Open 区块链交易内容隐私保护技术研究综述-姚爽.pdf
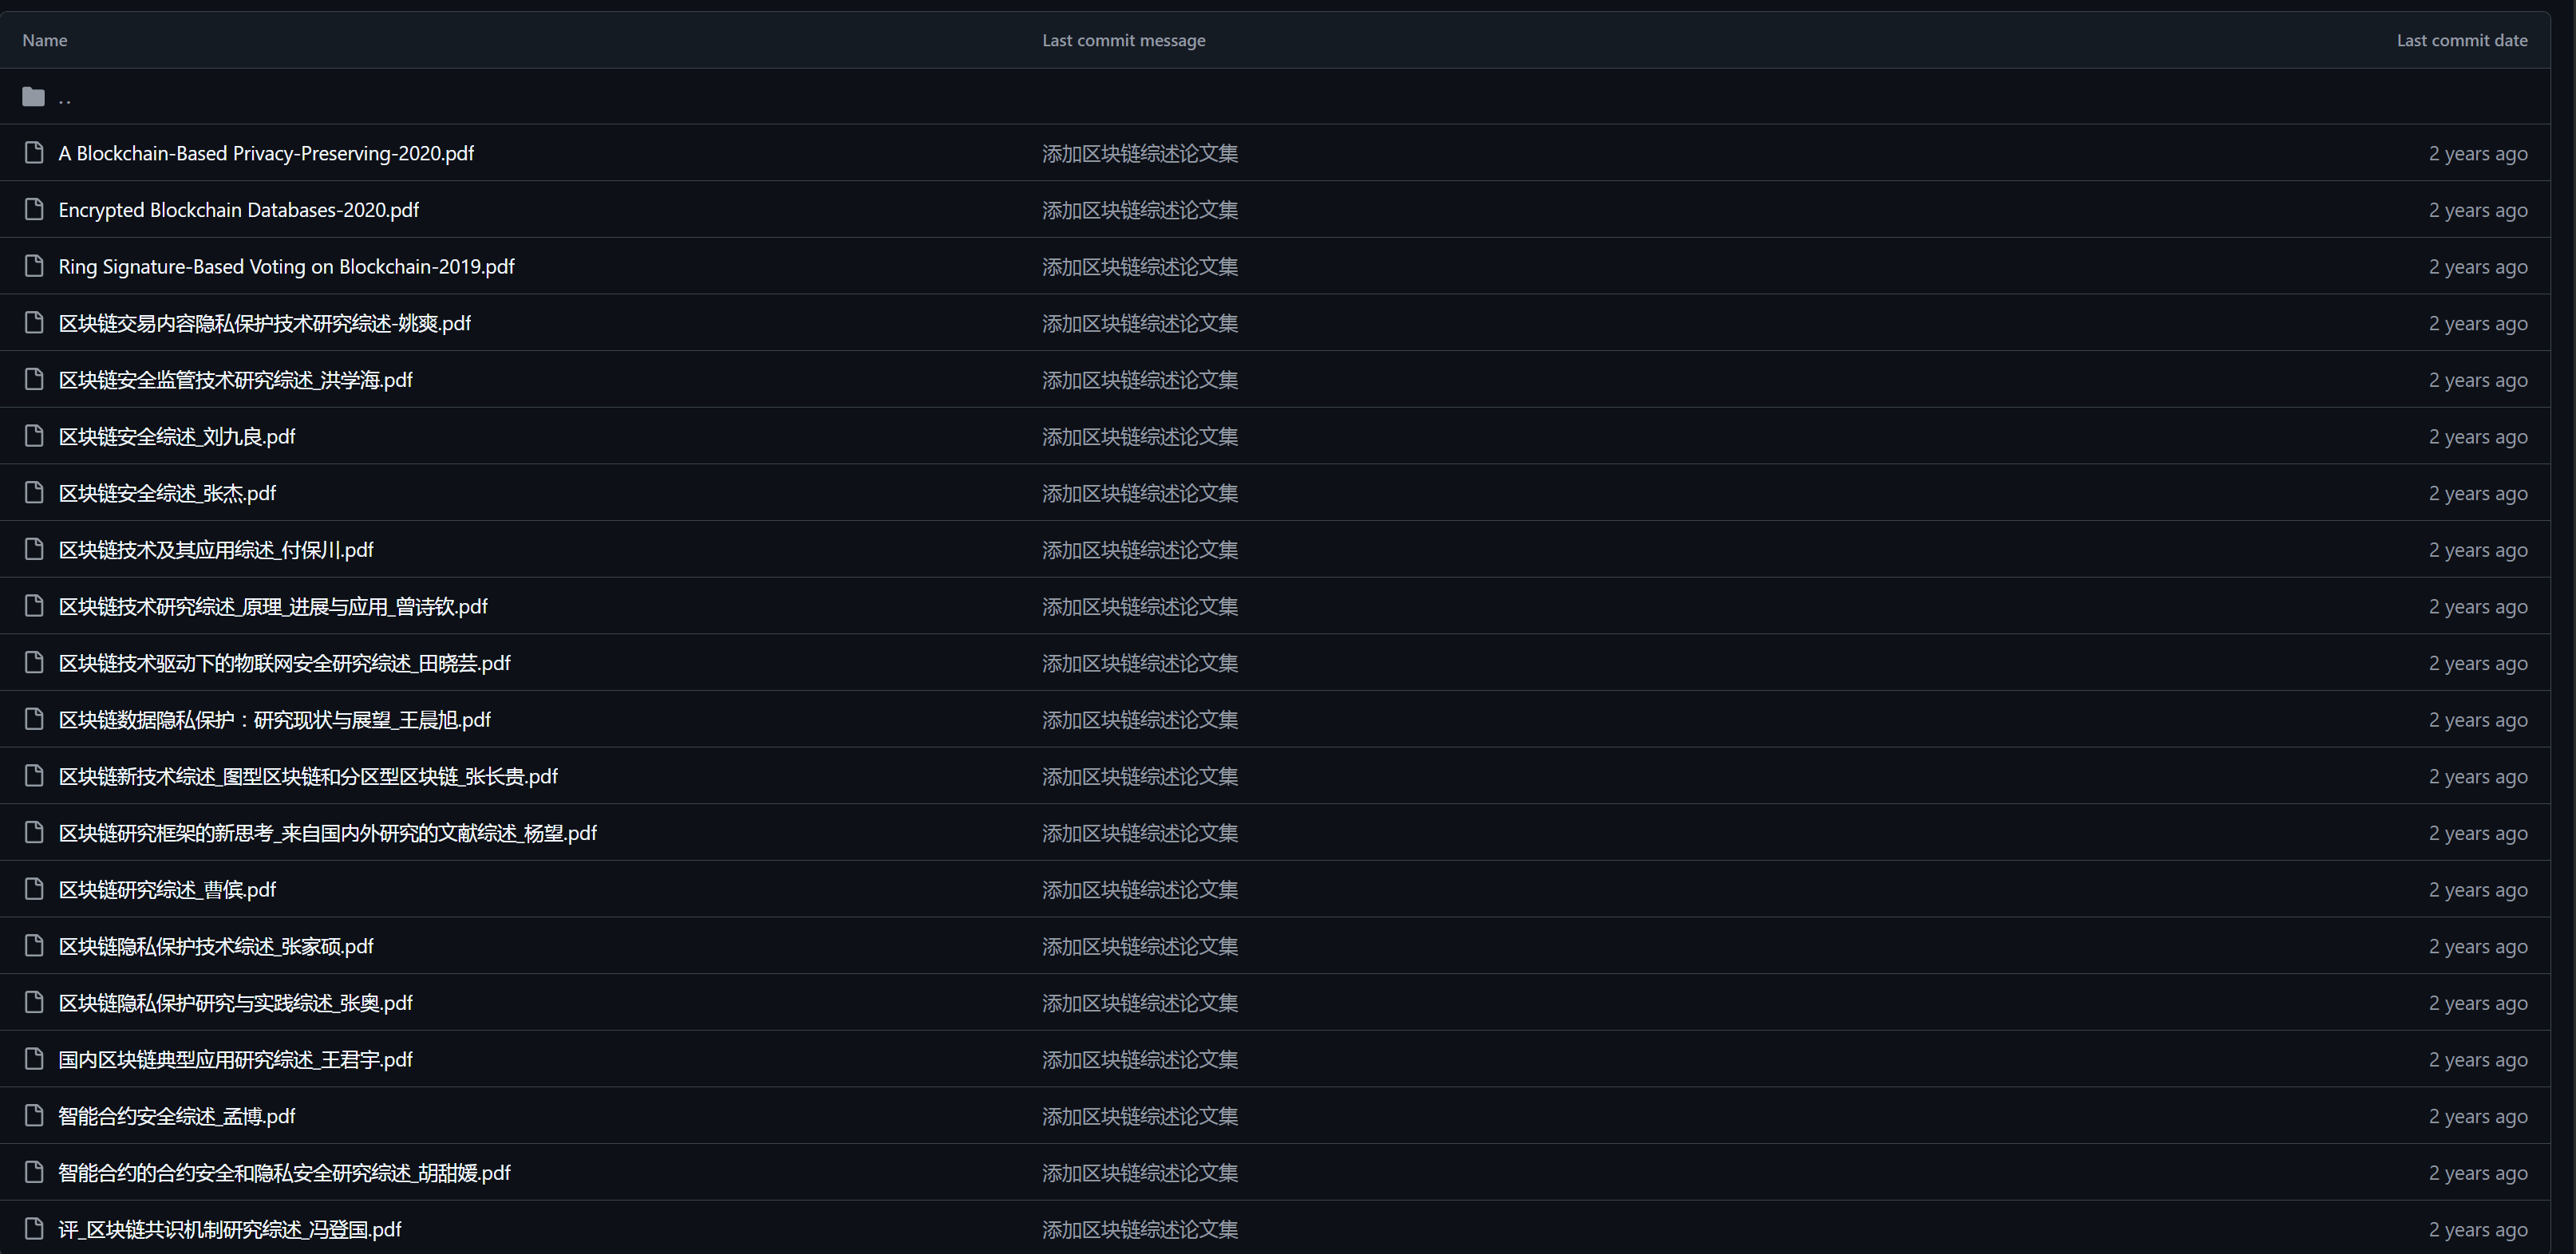2576x1254 pixels. (x=264, y=323)
